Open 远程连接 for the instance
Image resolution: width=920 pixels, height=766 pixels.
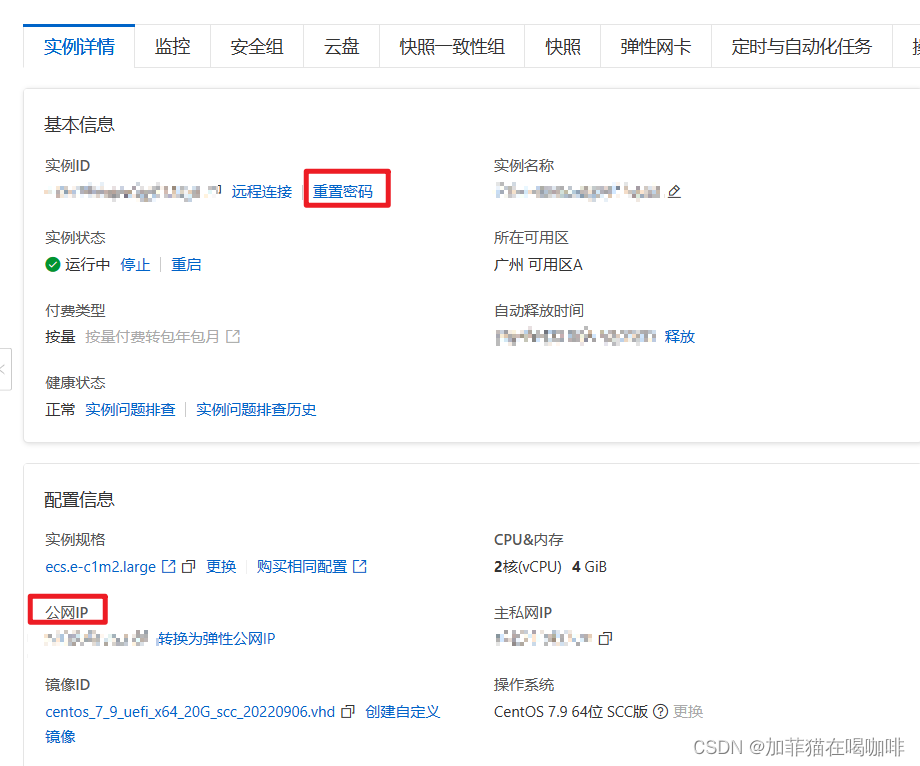pos(261,191)
